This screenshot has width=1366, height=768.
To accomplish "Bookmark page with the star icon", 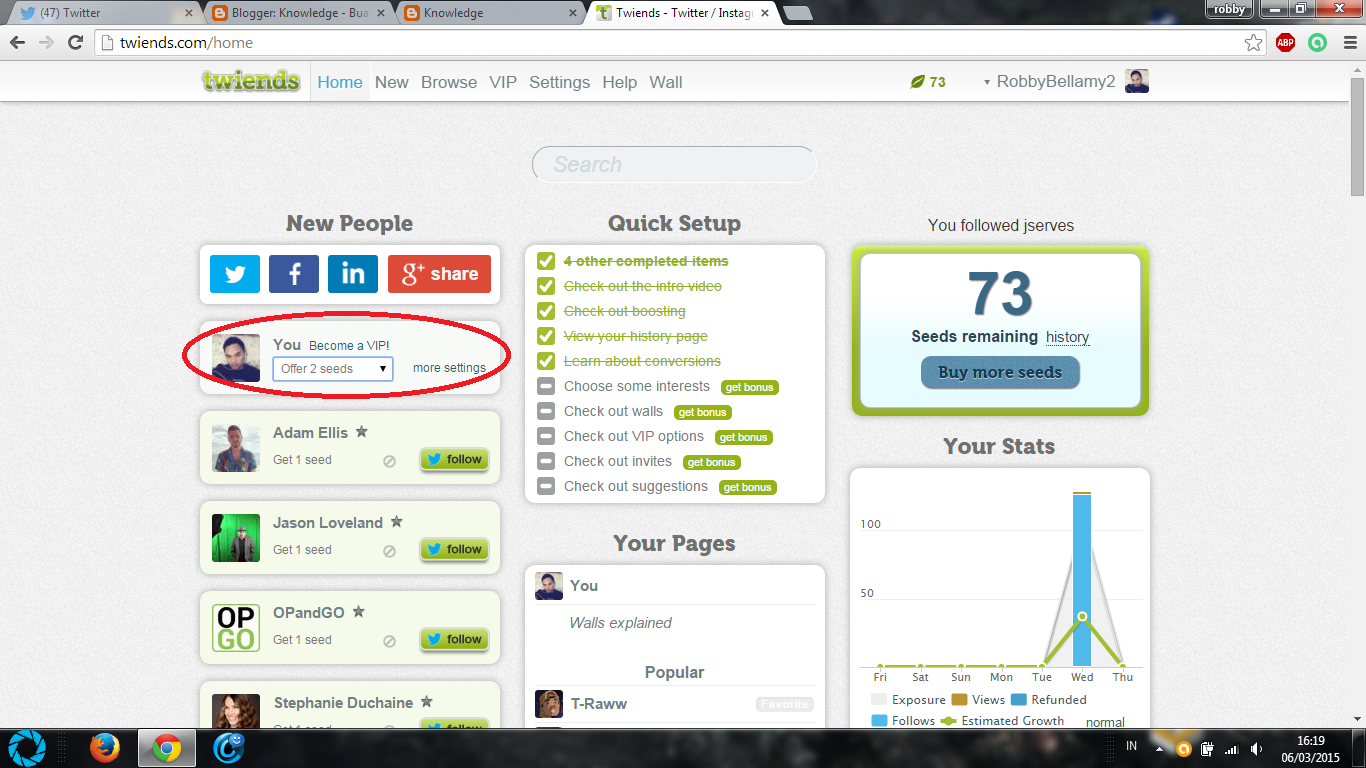I will (x=1253, y=42).
